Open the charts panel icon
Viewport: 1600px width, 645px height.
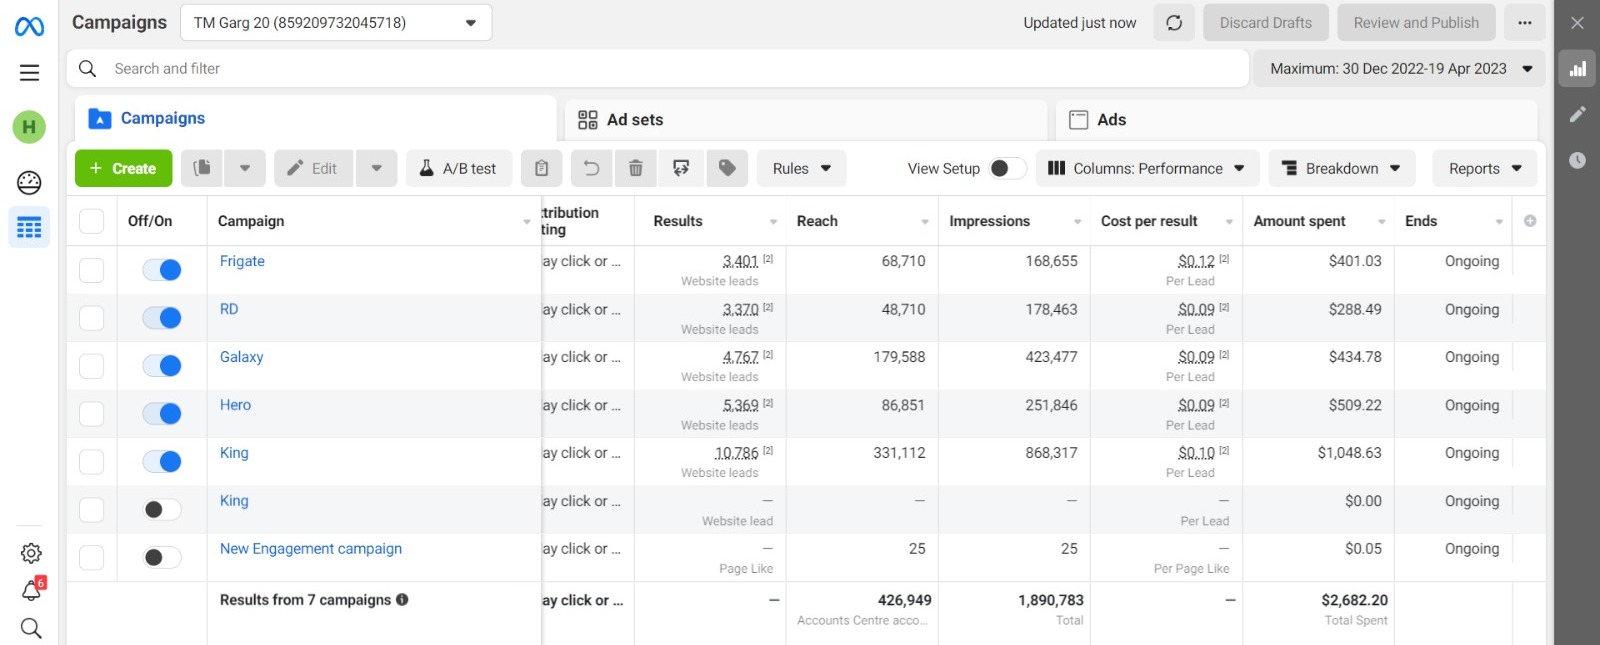1577,69
